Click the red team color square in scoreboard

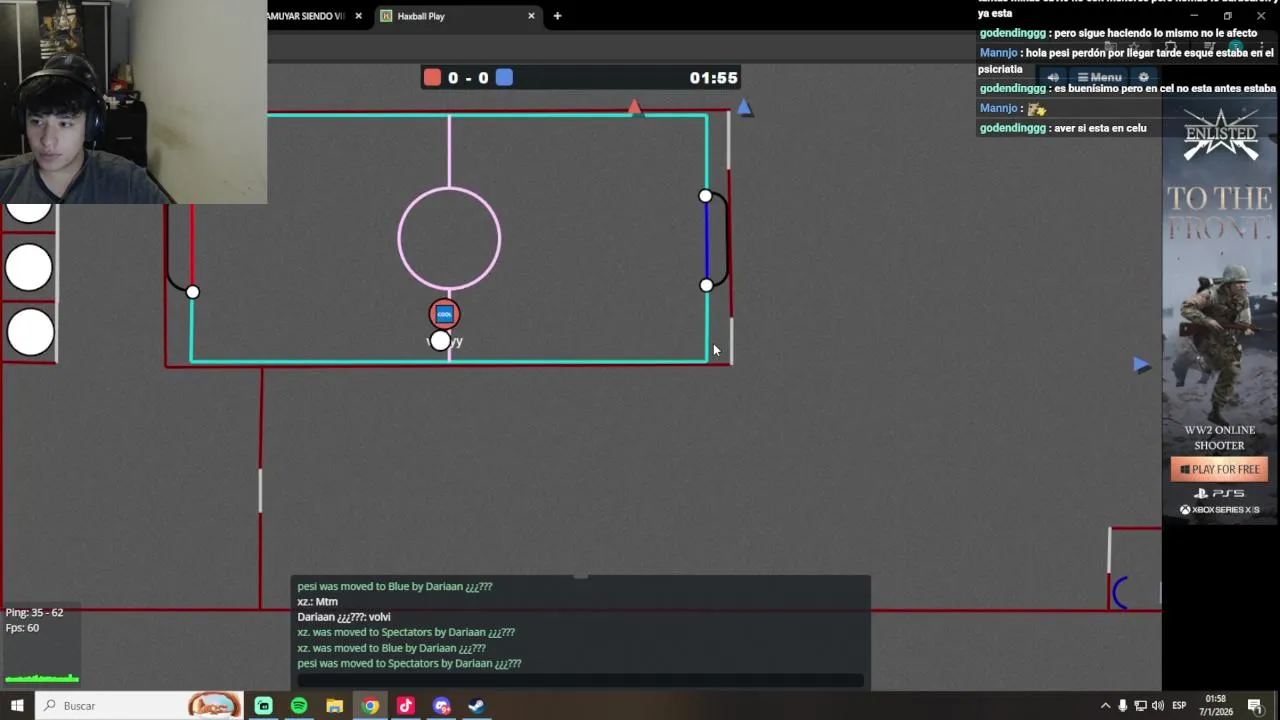point(432,78)
